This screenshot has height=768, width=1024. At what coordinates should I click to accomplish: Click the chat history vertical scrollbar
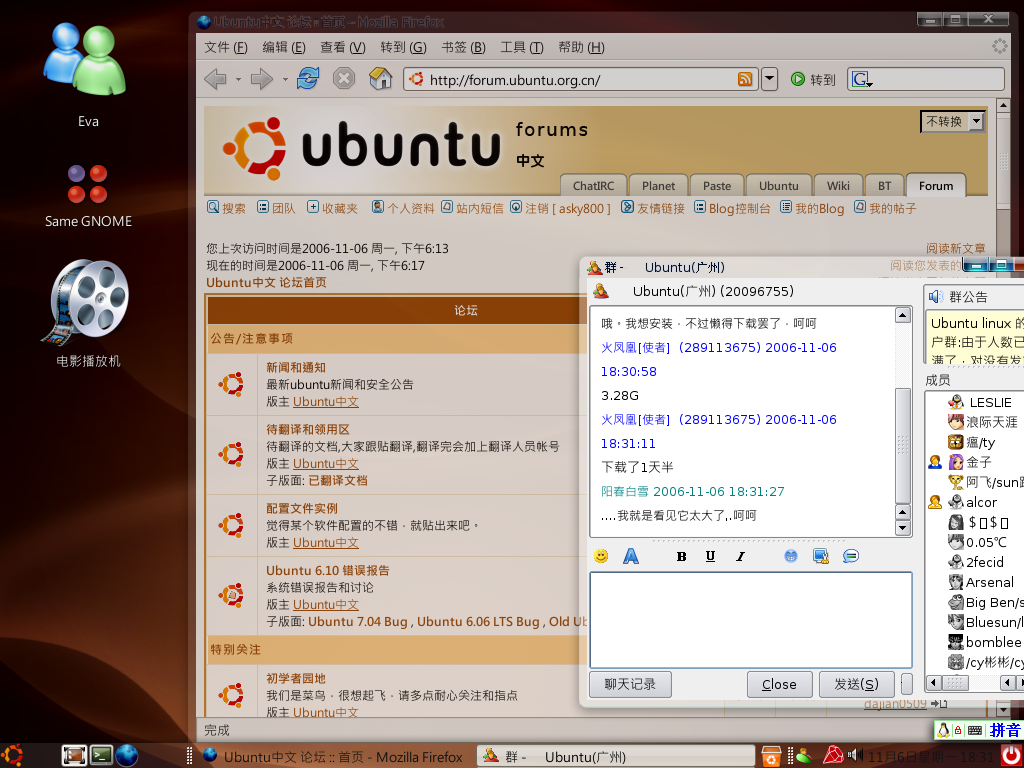click(903, 445)
